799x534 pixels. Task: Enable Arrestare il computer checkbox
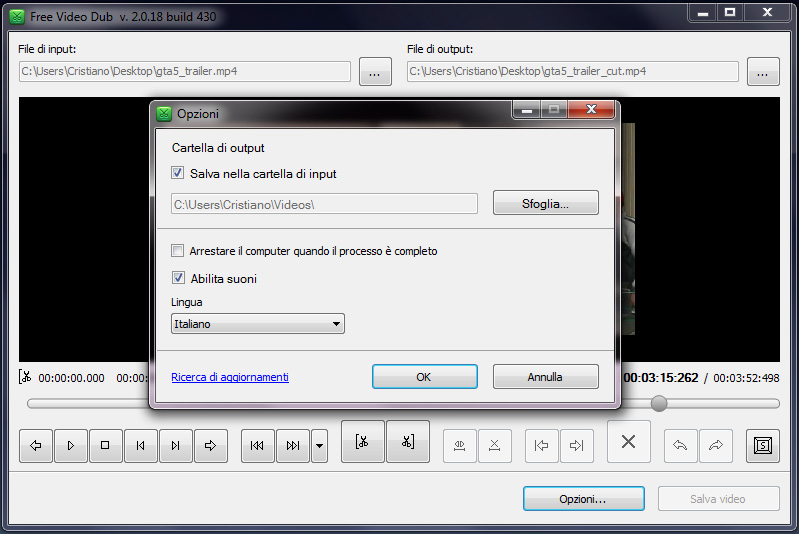point(177,250)
